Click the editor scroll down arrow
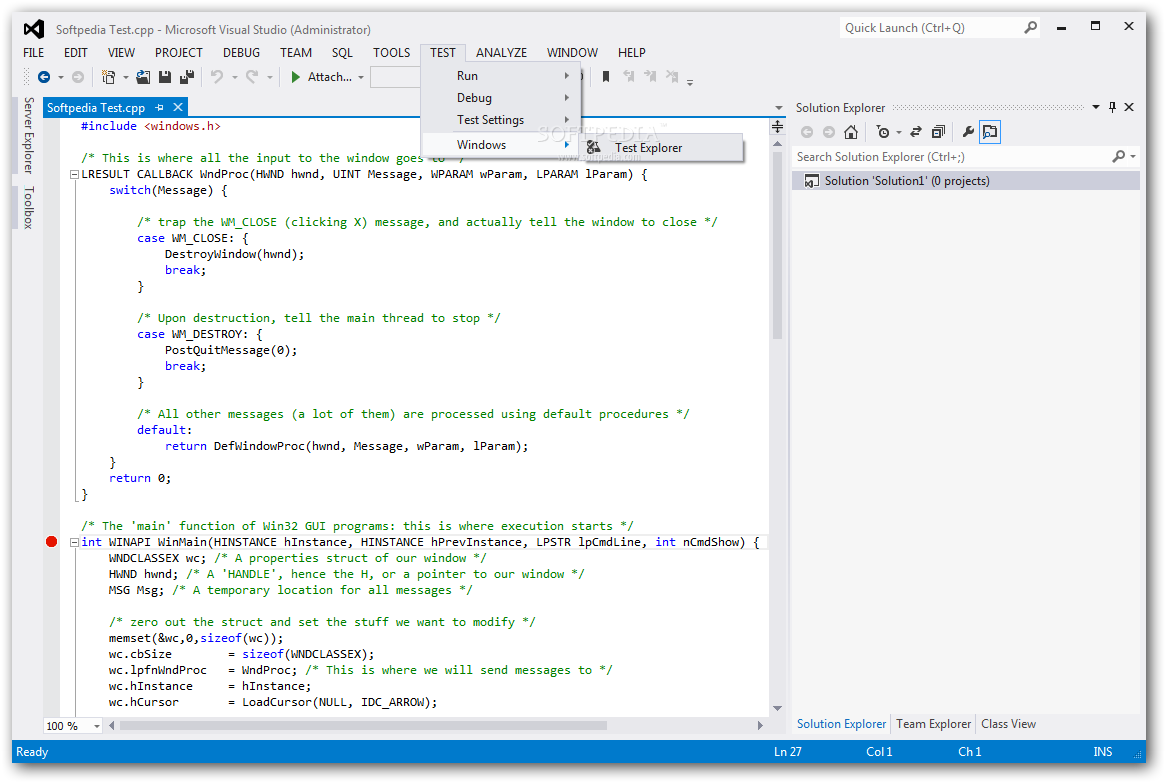The image size is (1166, 783). (778, 708)
